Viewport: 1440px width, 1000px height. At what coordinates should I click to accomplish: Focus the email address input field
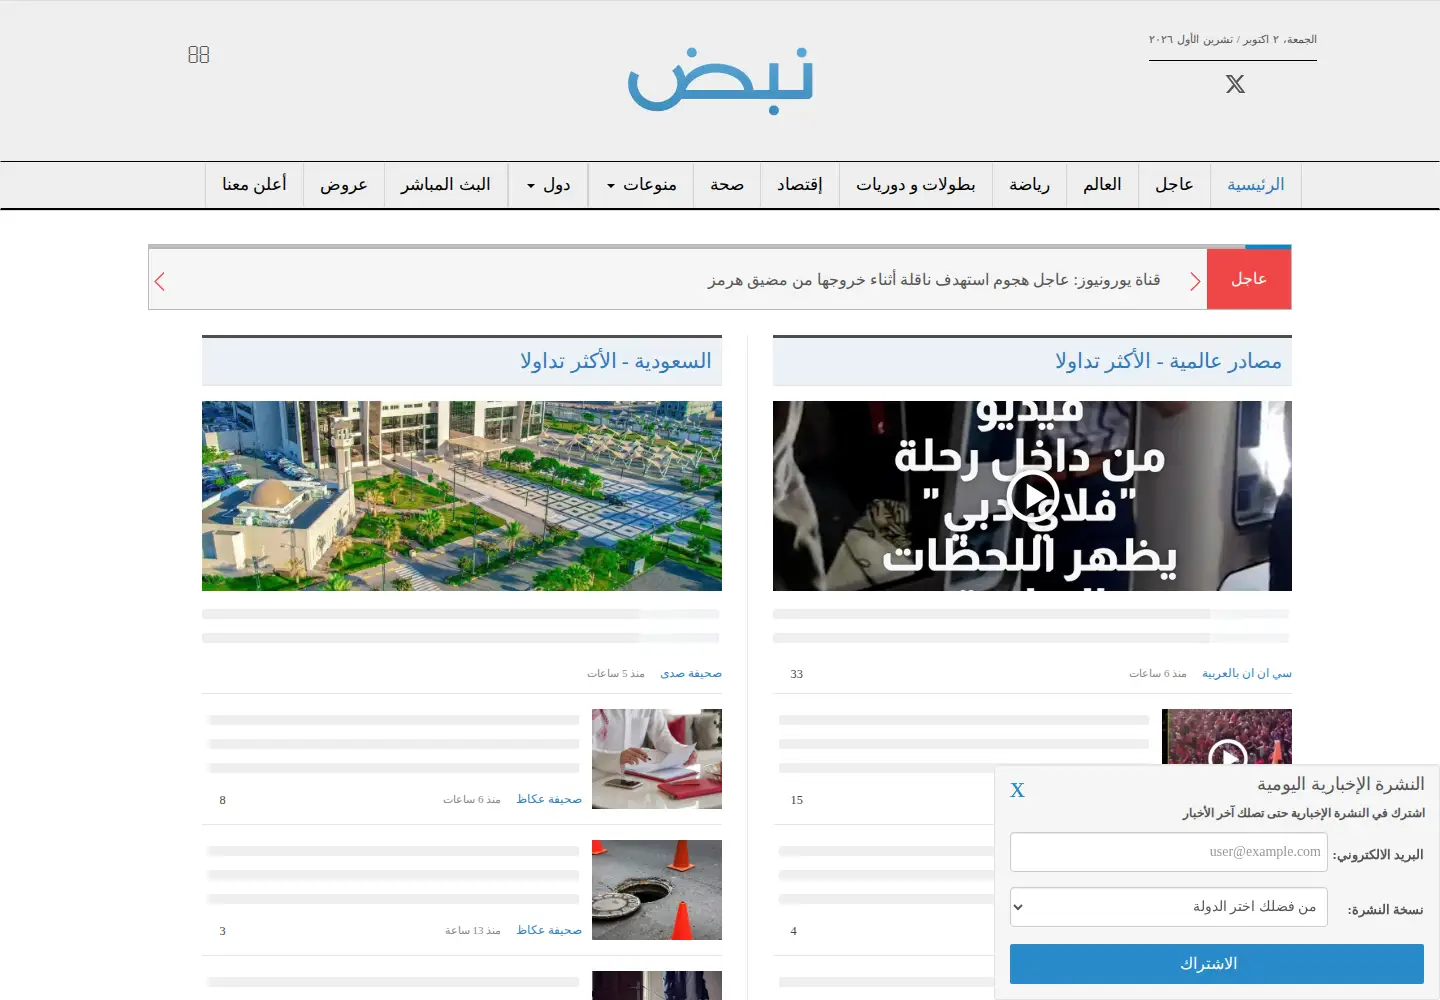1169,852
